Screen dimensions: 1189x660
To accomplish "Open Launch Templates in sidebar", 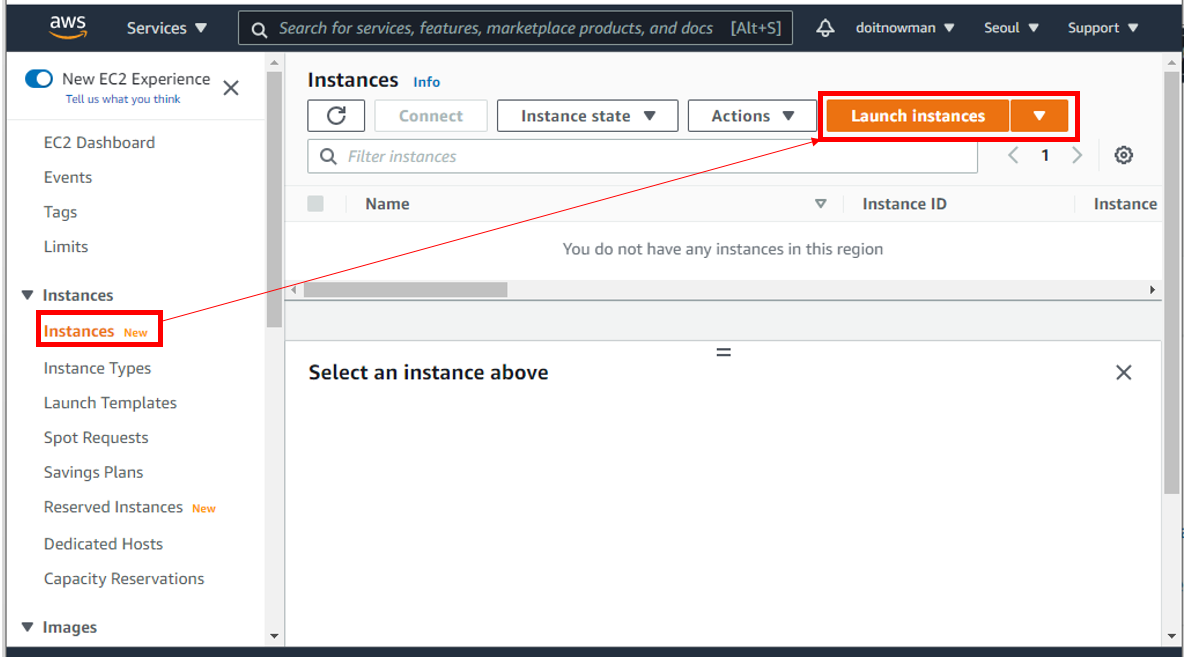I will (110, 403).
